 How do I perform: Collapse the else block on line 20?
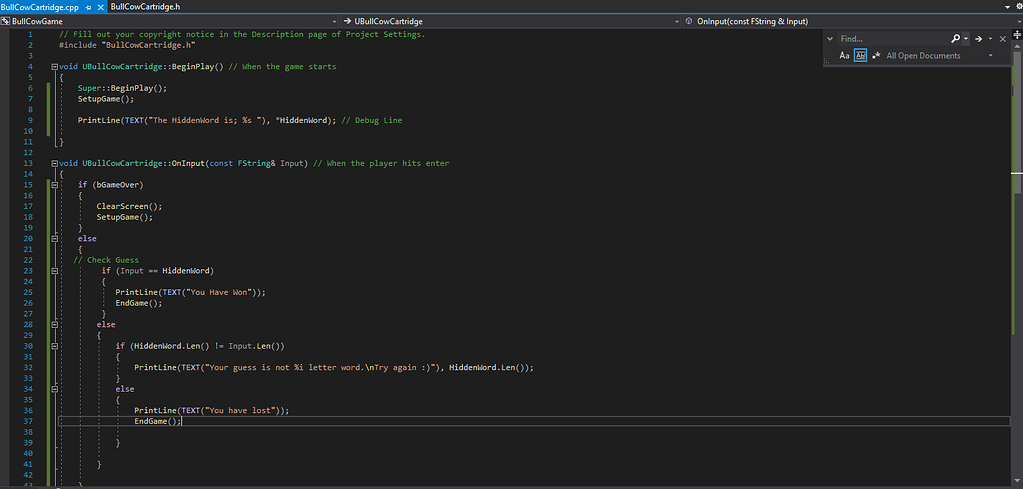point(53,239)
